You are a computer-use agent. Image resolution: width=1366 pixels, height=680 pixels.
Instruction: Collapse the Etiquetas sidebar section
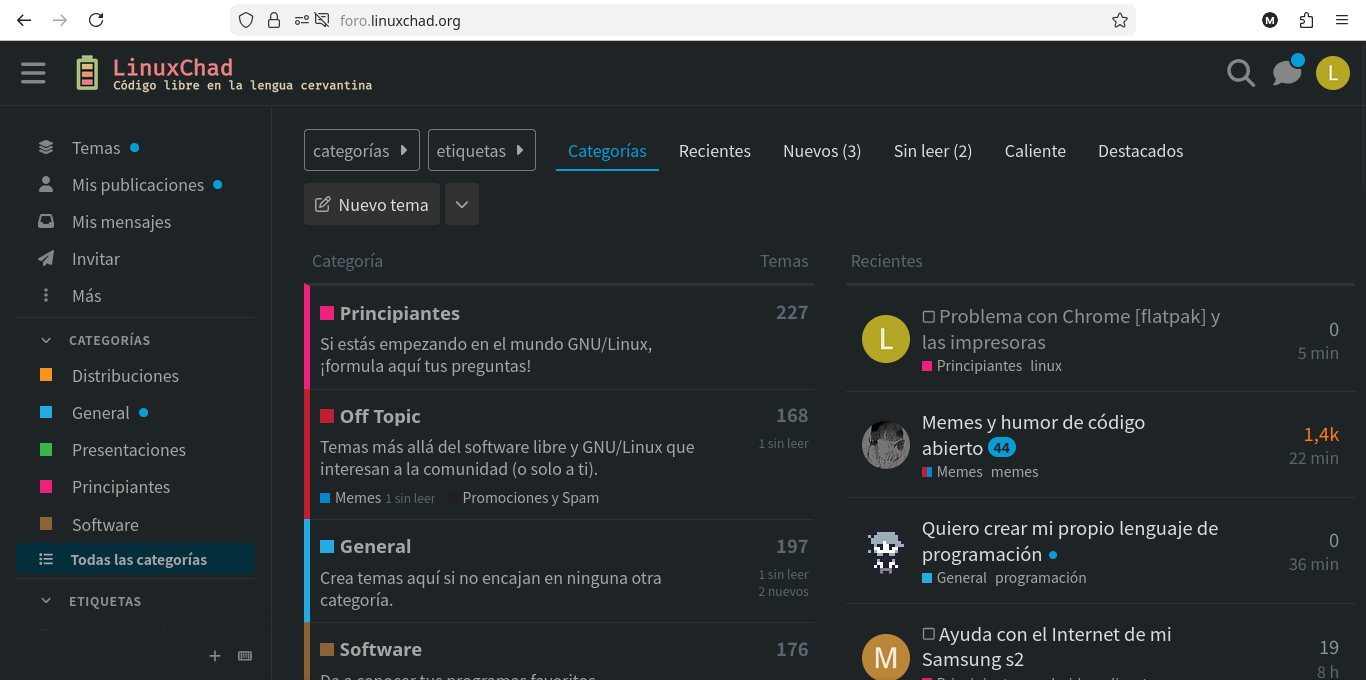tap(46, 601)
